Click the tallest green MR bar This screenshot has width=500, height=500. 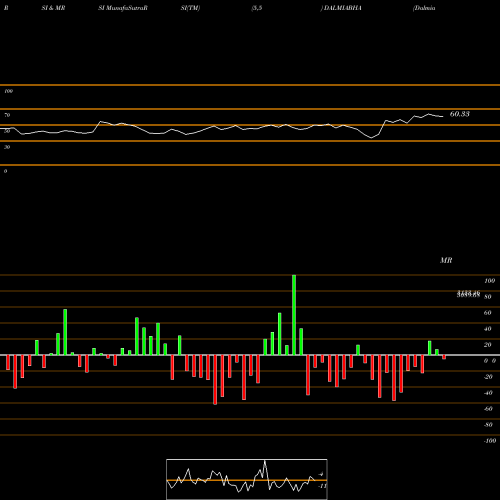tap(294, 315)
